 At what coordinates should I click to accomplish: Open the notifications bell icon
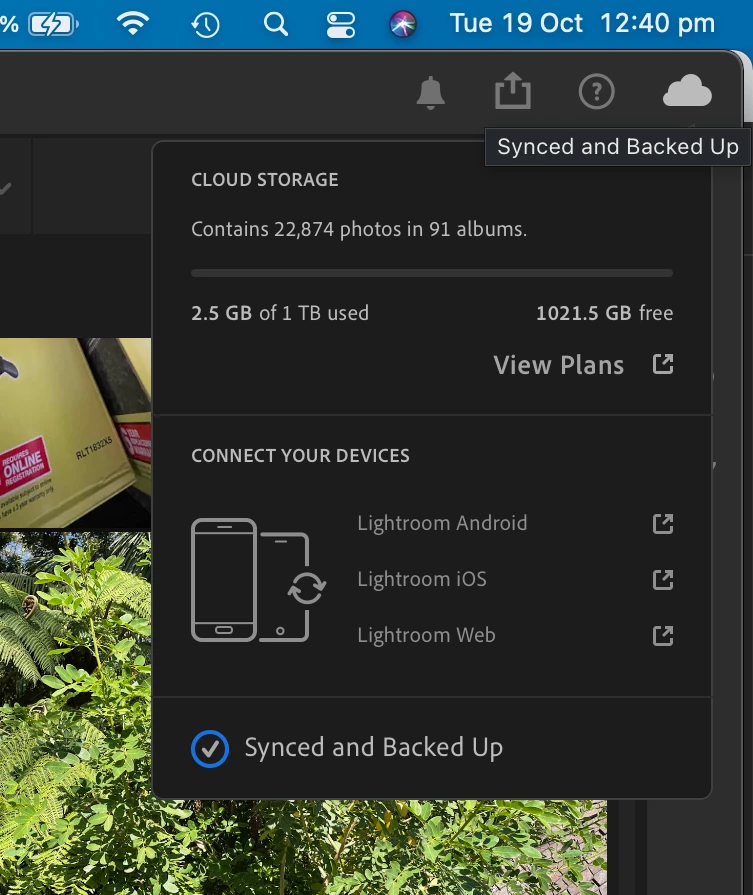430,92
